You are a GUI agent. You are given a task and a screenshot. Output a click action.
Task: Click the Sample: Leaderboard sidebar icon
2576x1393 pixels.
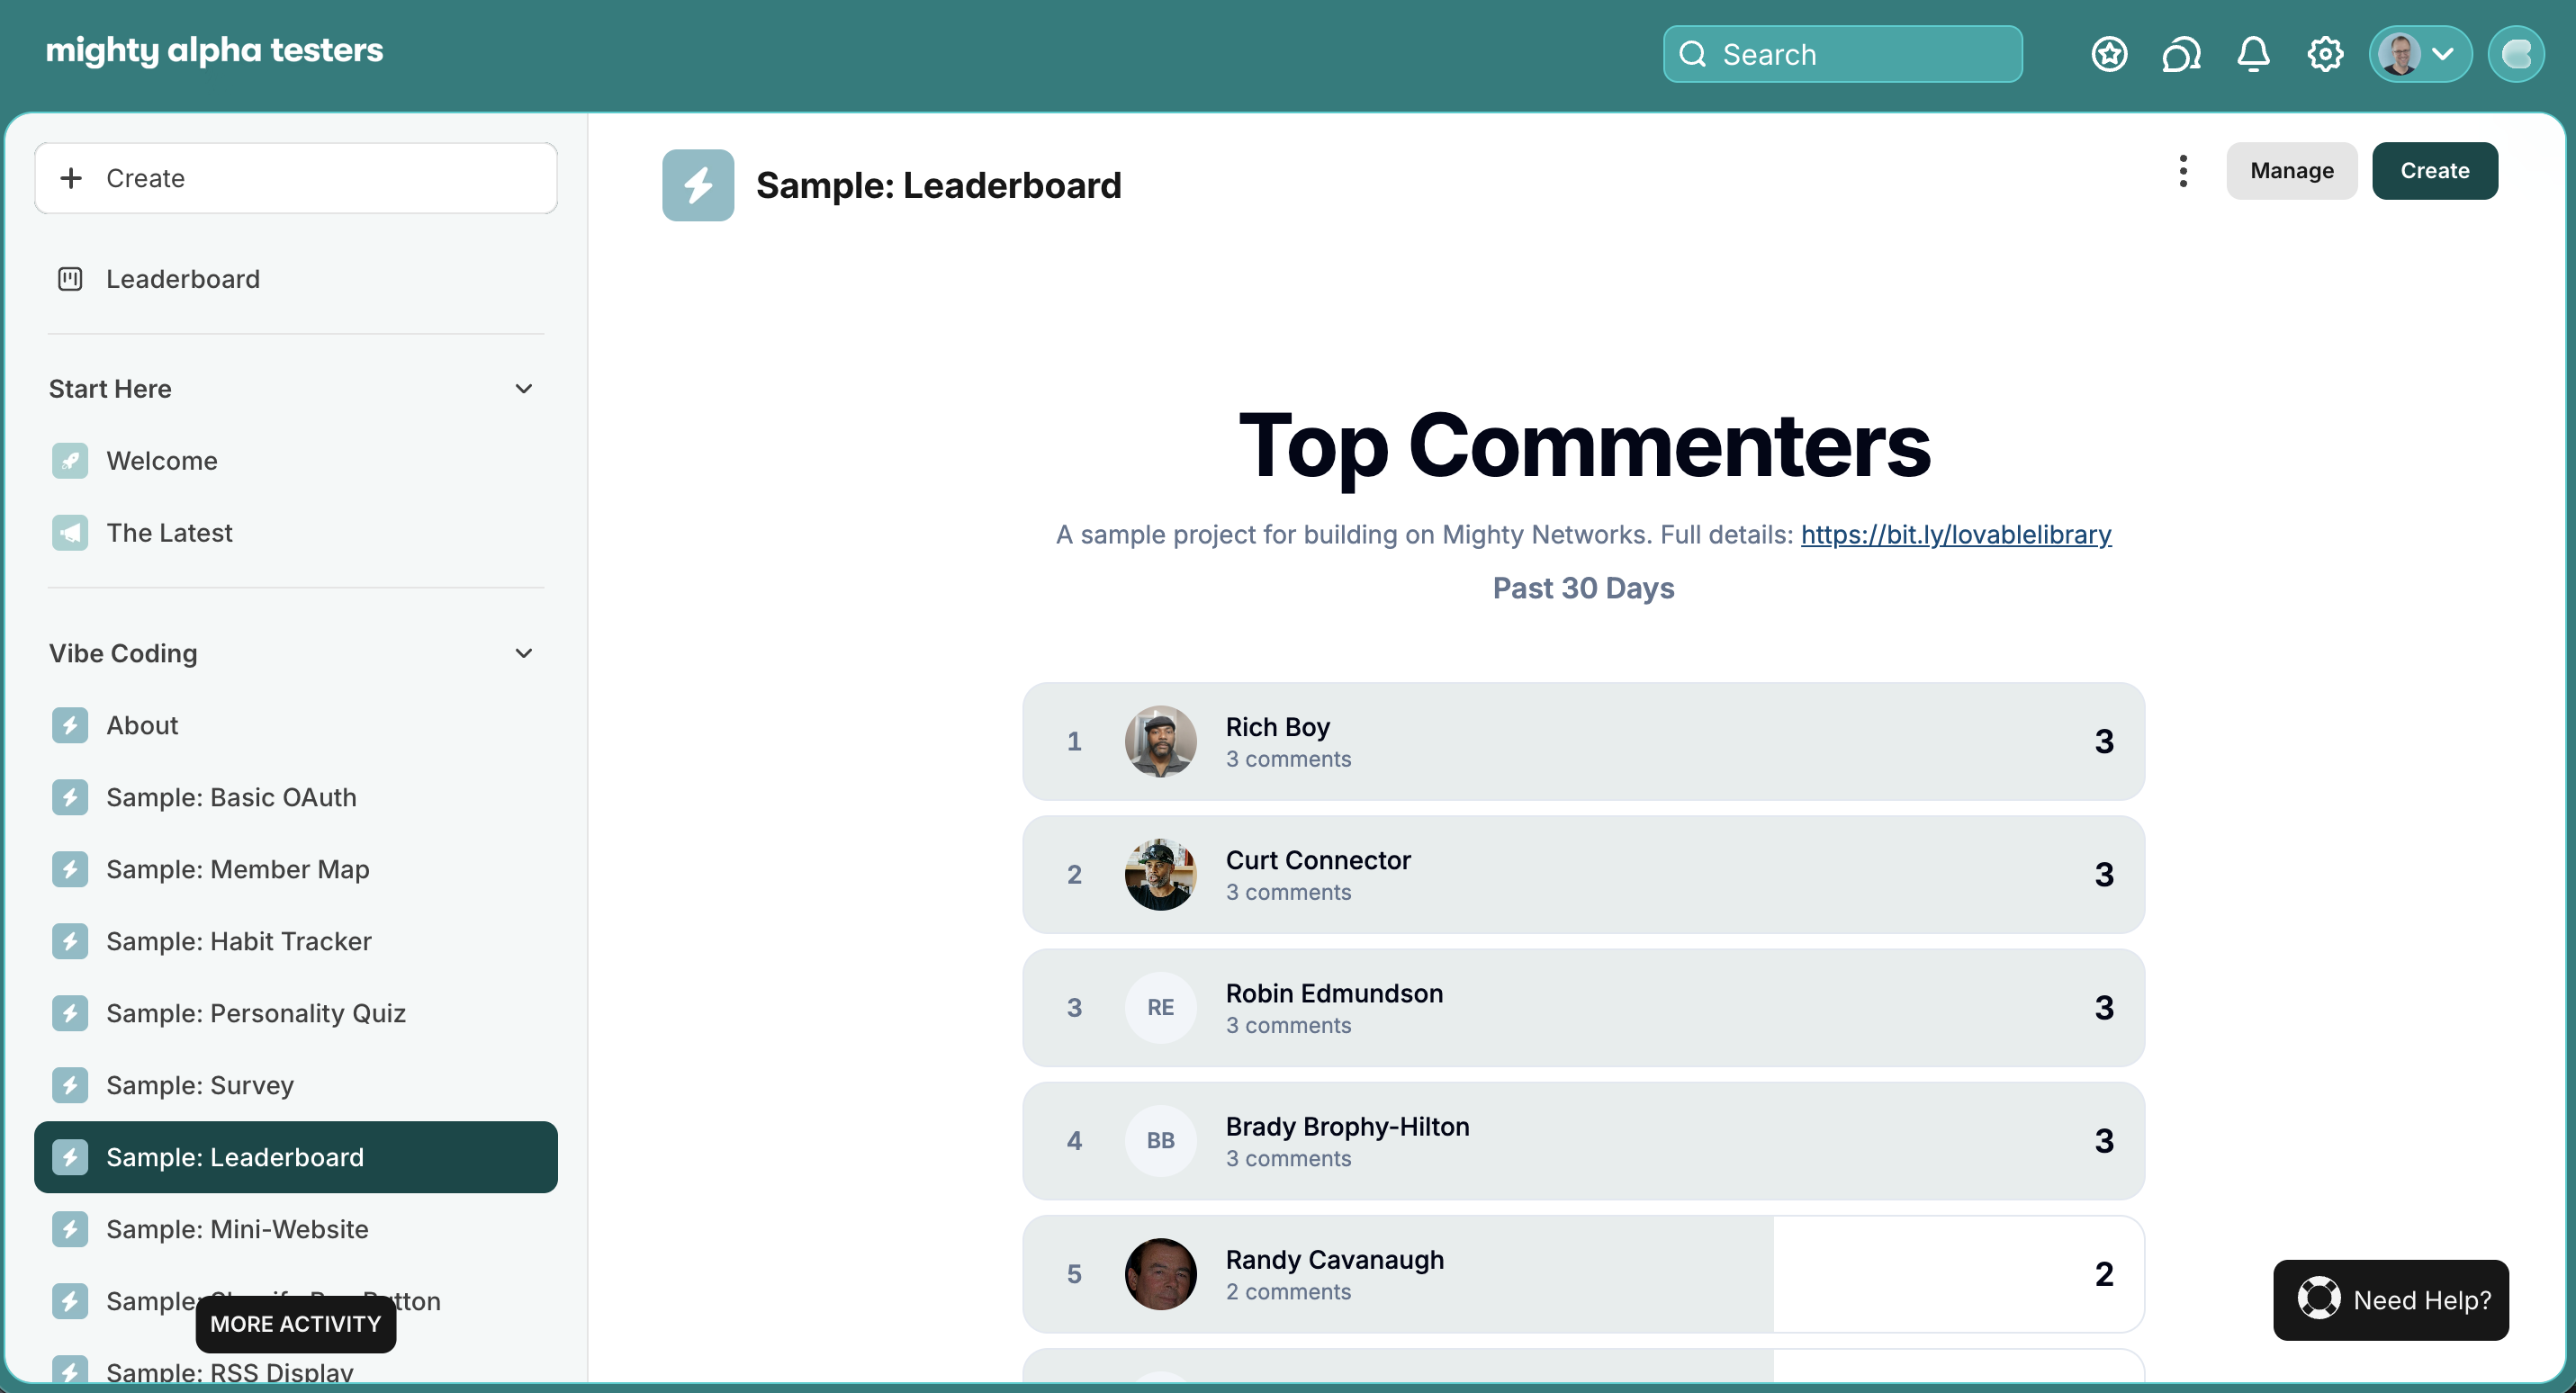pyautogui.click(x=70, y=1157)
